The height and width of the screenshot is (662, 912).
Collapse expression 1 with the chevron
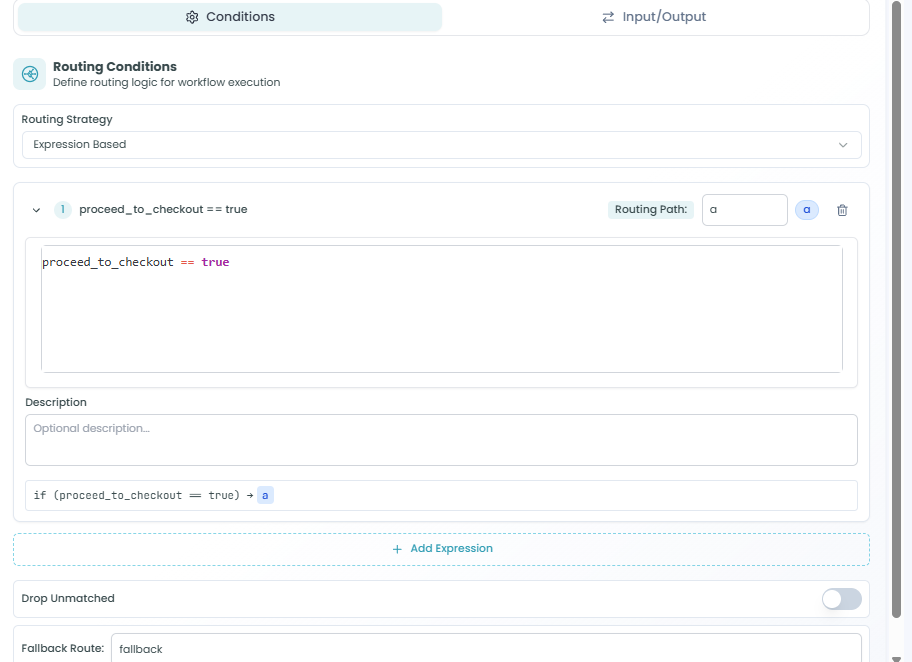tap(36, 210)
